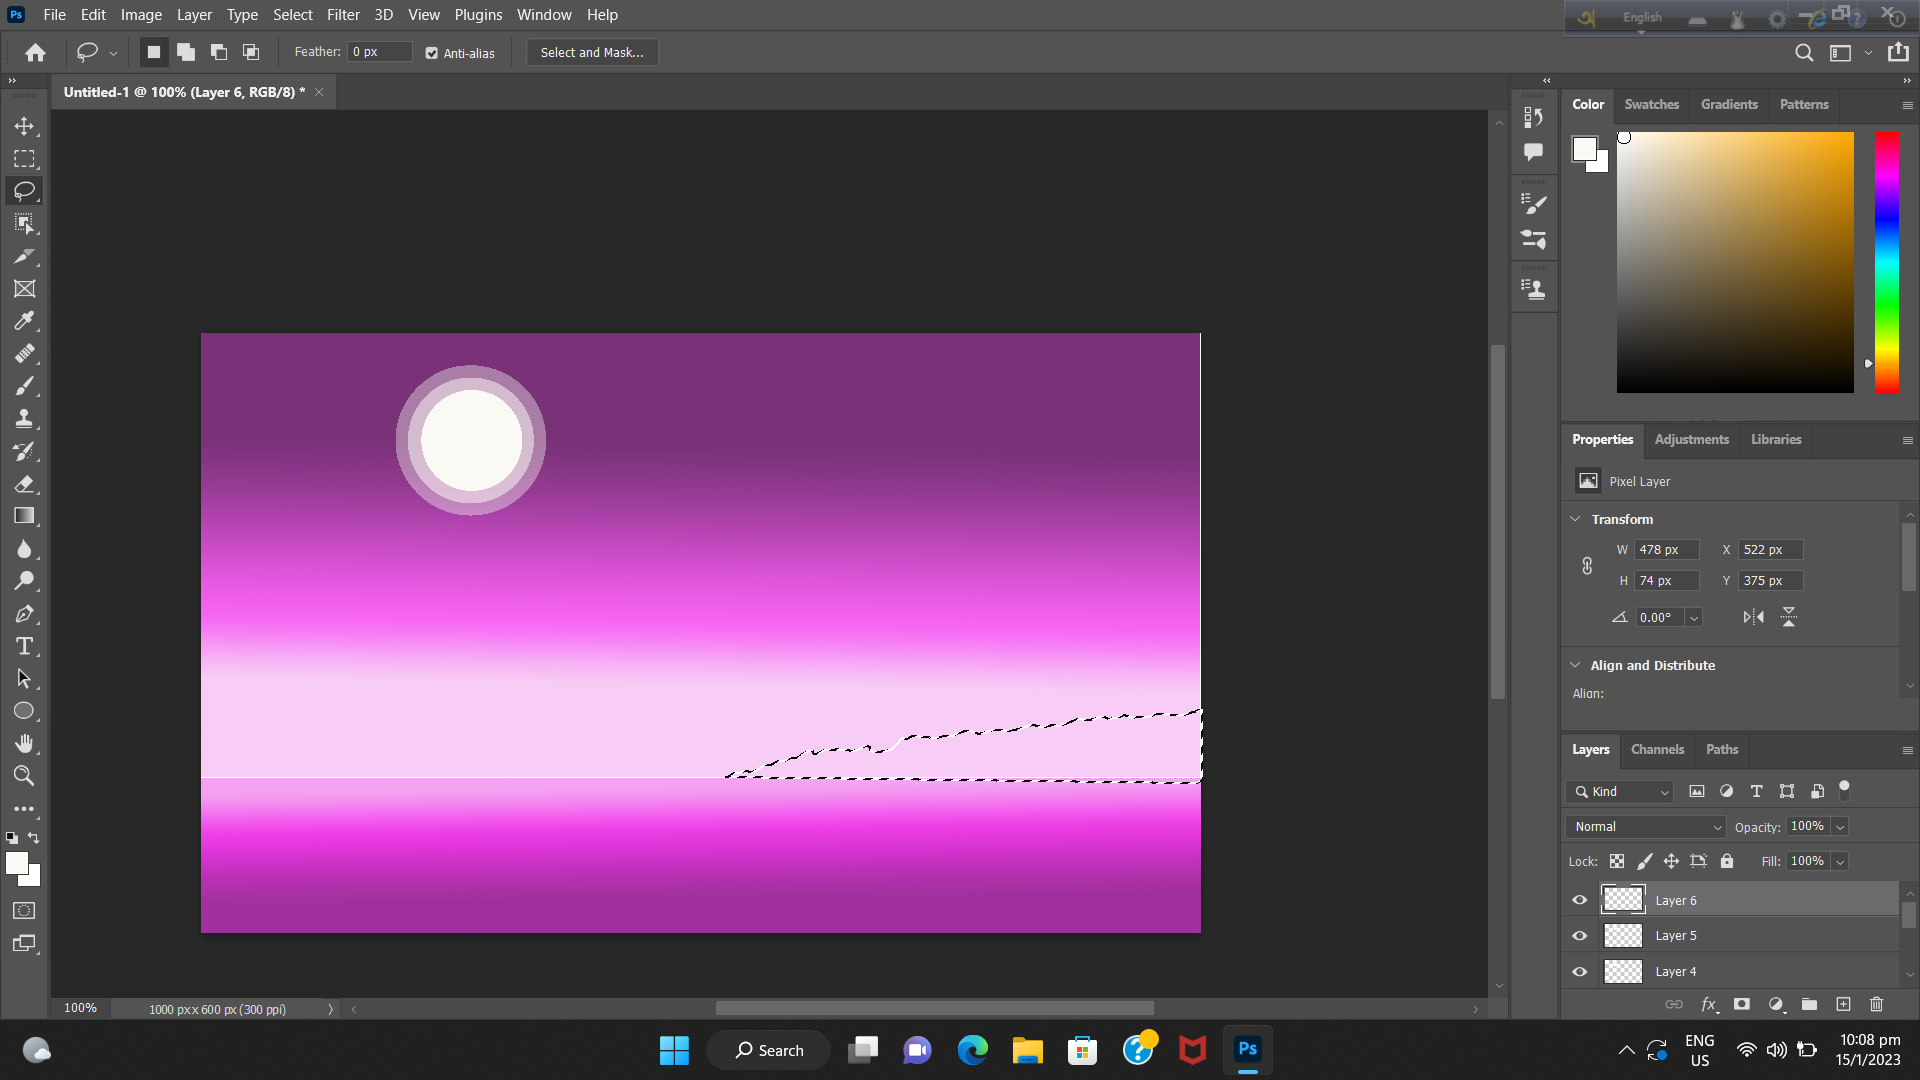This screenshot has width=1920, height=1080.
Task: Select the Eraser tool
Action: coord(25,484)
